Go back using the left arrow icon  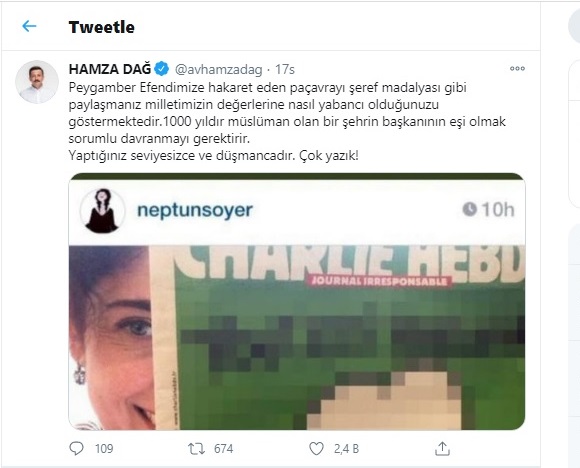click(x=29, y=26)
